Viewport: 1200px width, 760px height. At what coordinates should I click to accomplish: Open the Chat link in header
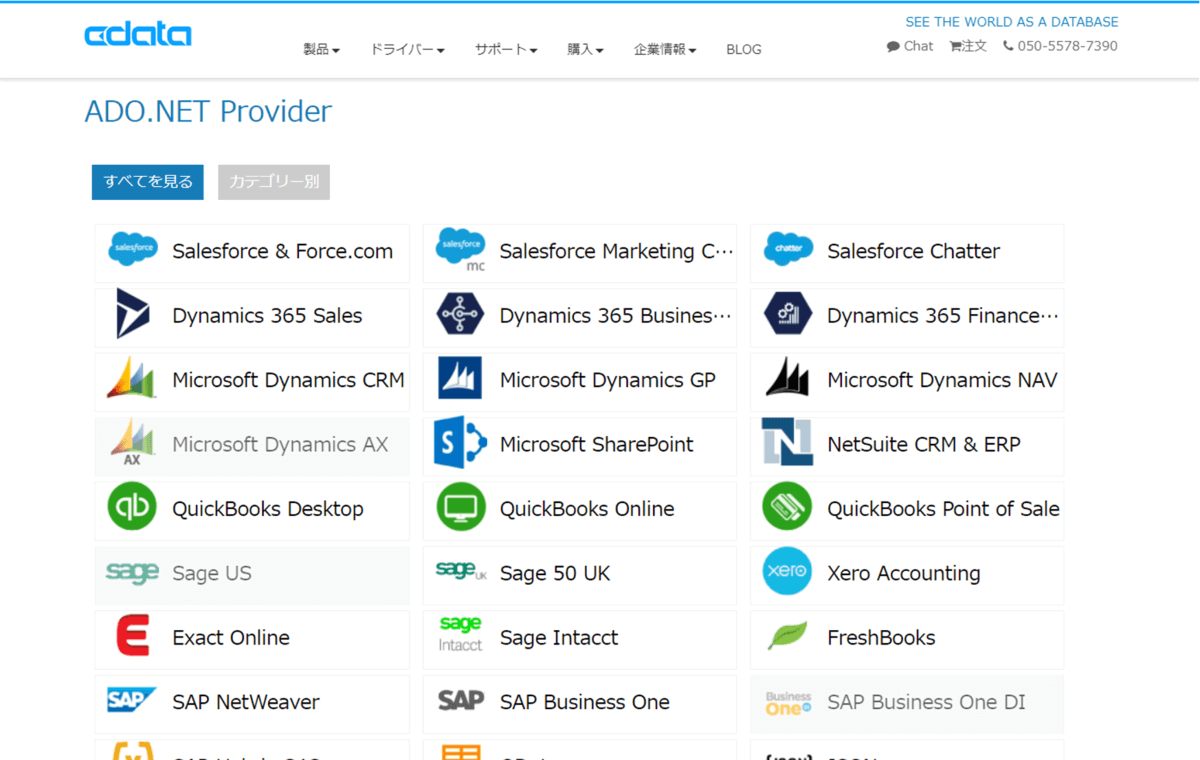(x=910, y=46)
